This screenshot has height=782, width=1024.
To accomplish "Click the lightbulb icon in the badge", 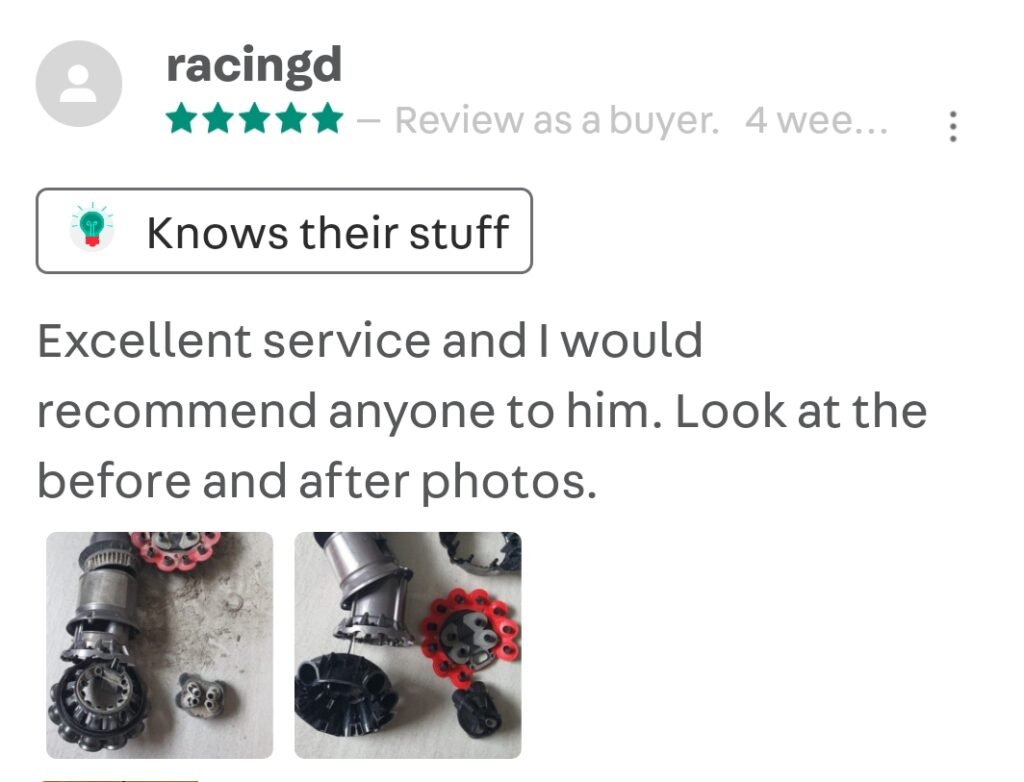I will click(x=92, y=226).
